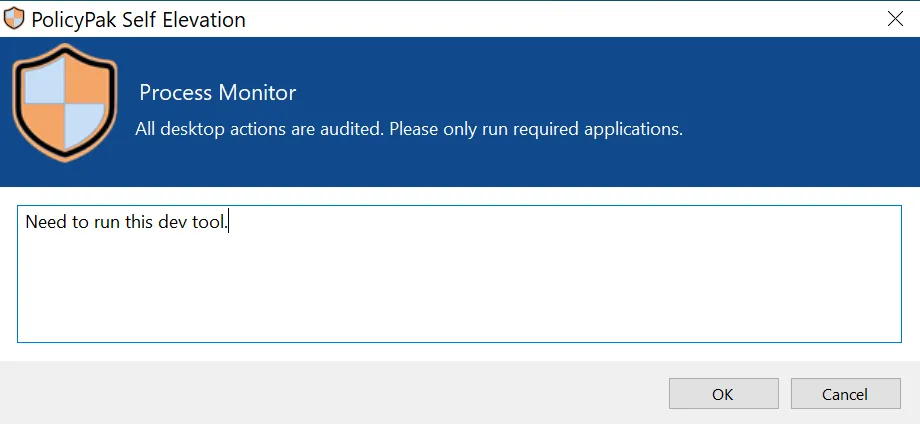Cancel the self elevation request

point(845,394)
